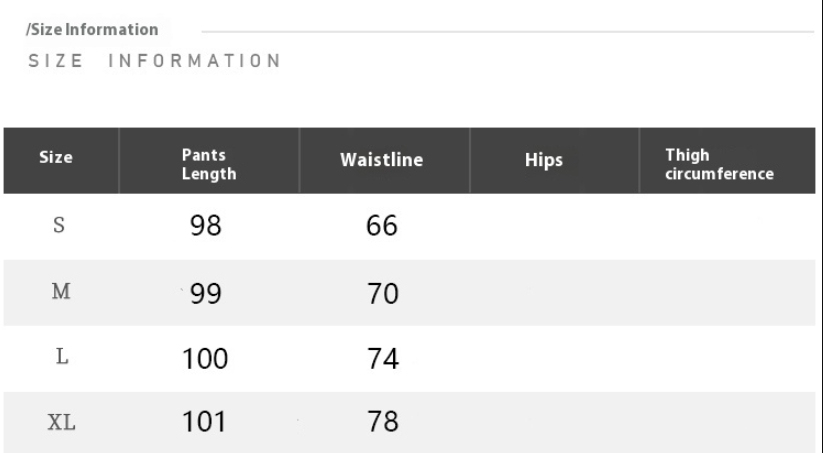The width and height of the screenshot is (823, 453).
Task: Click the /Size Information heading
Action: [x=92, y=29]
